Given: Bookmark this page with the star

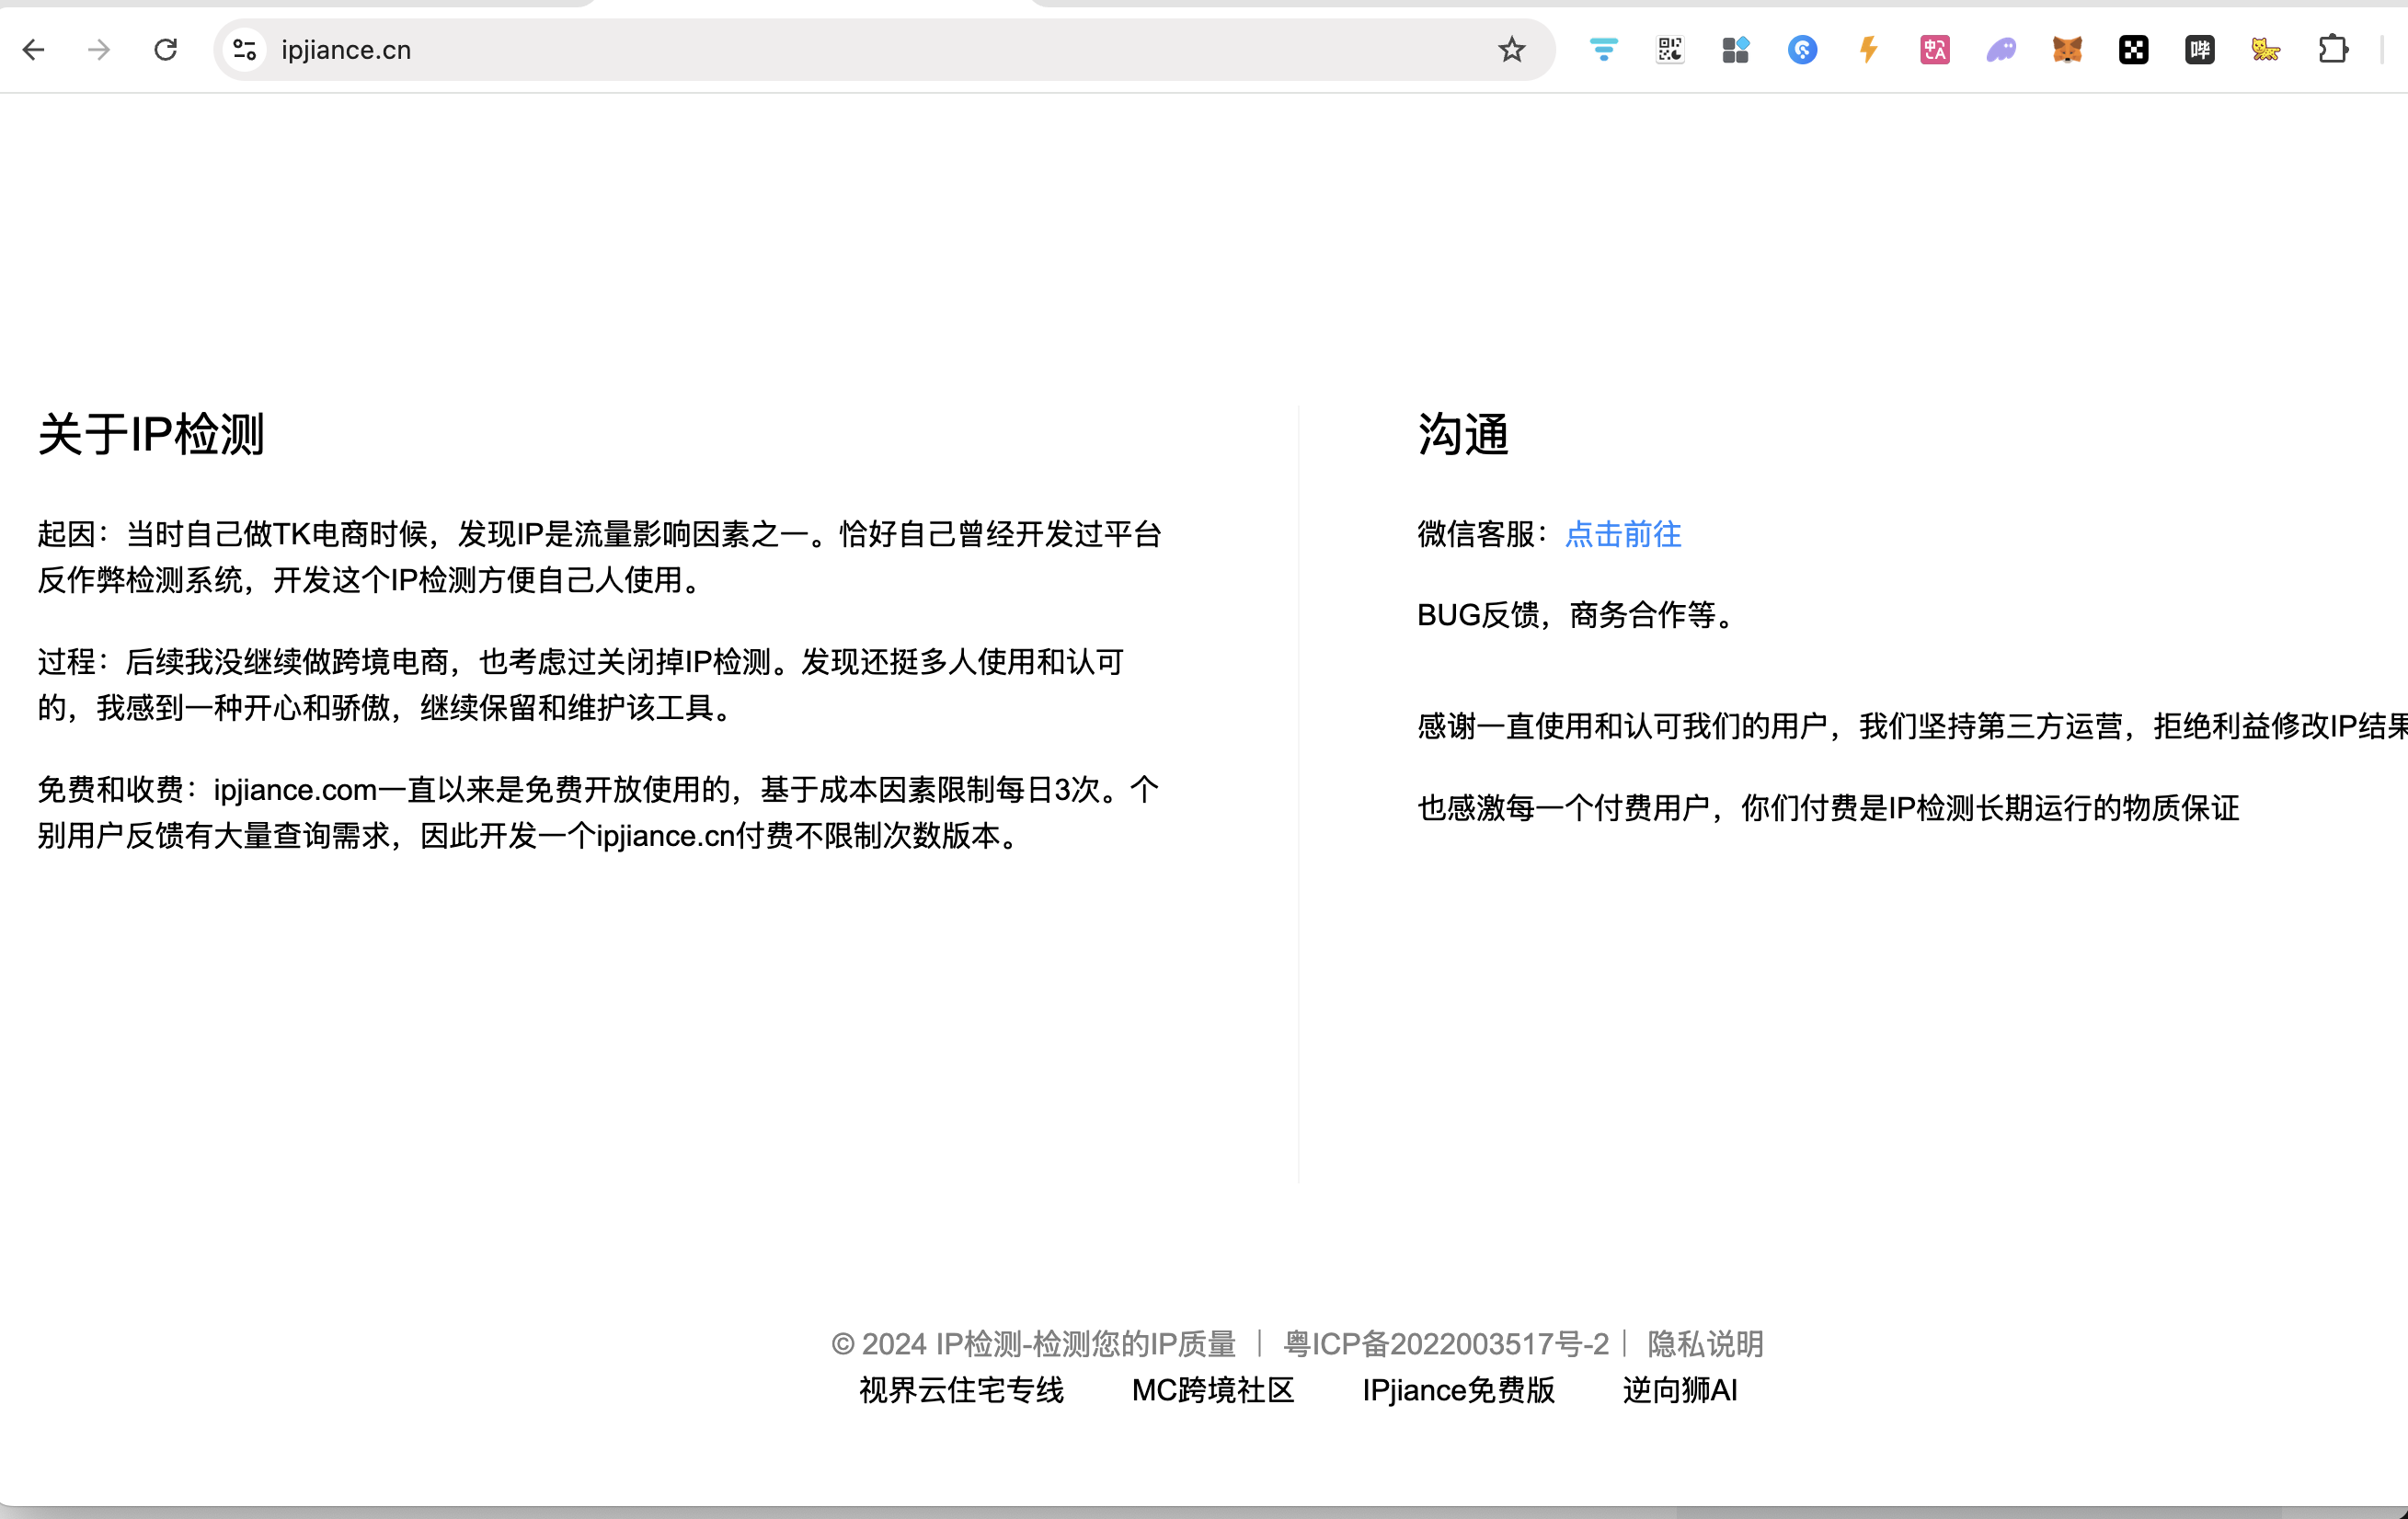Looking at the screenshot, I should [x=1511, y=50].
